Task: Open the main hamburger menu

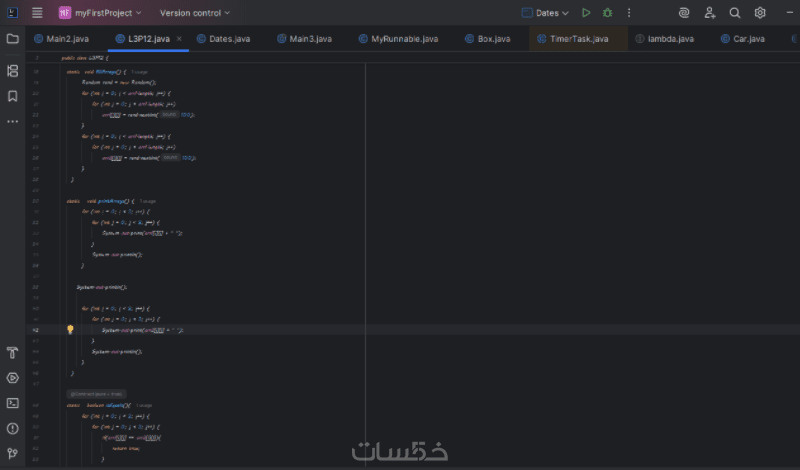Action: (37, 13)
